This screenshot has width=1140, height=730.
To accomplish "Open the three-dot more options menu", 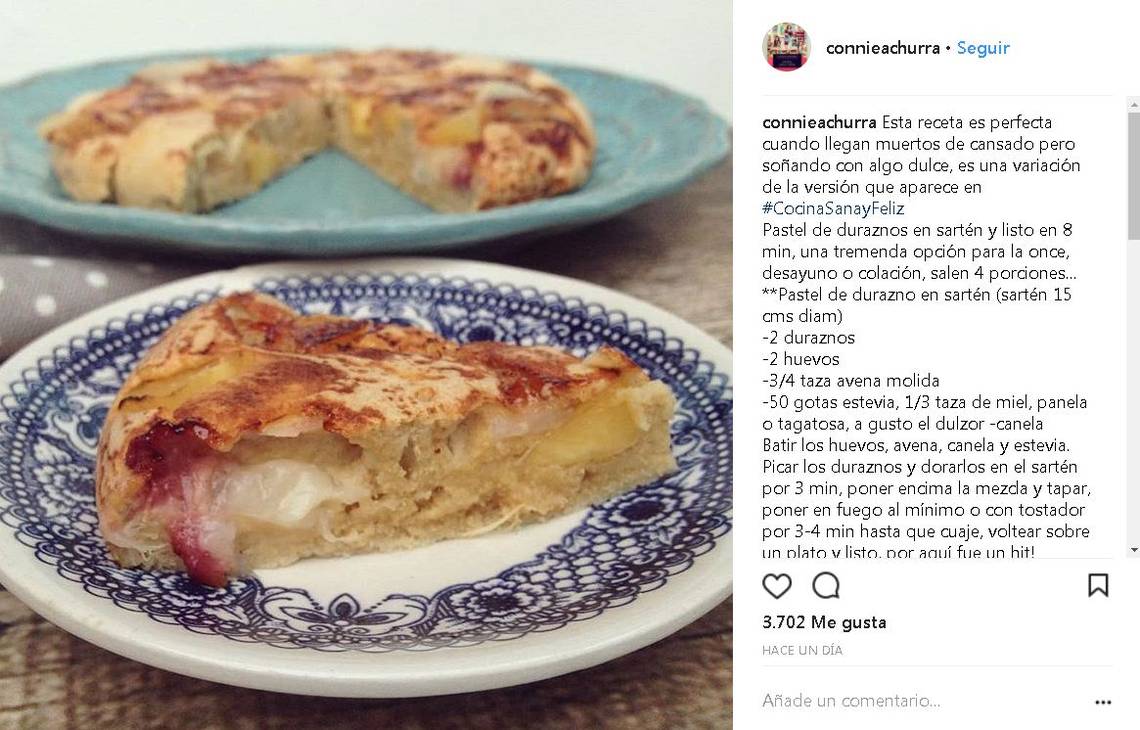I will tap(1103, 702).
